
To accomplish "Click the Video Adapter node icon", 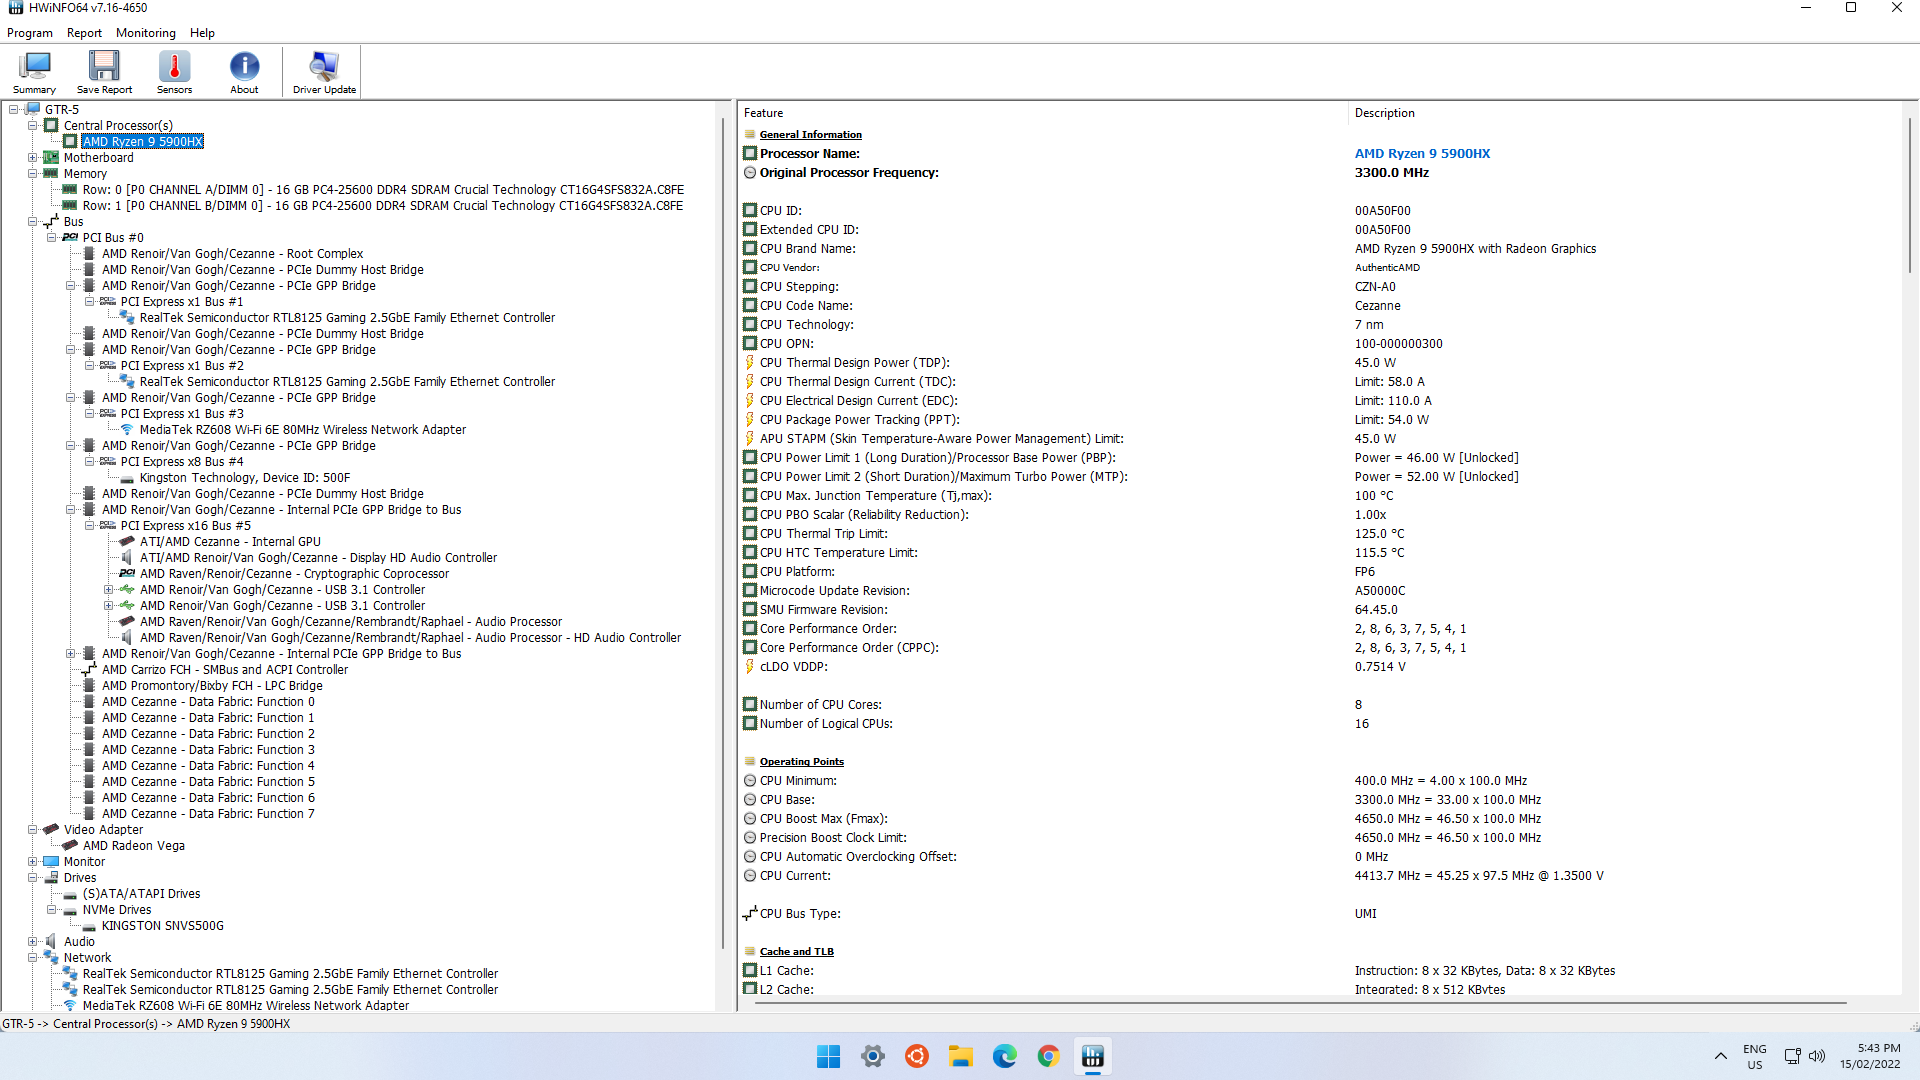I will click(51, 830).
